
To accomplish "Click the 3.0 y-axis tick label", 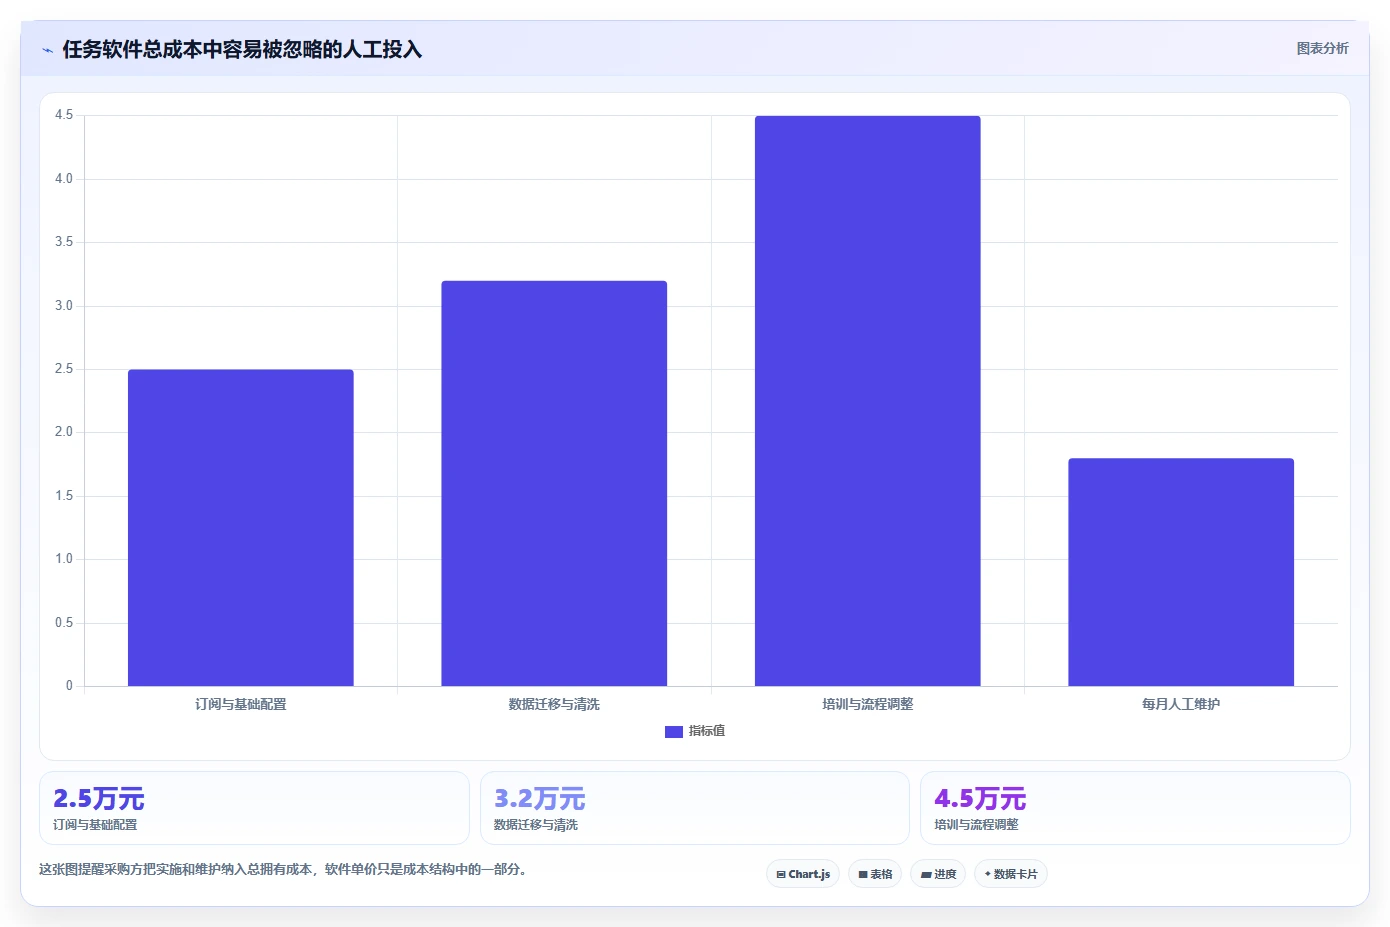I will coord(64,306).
